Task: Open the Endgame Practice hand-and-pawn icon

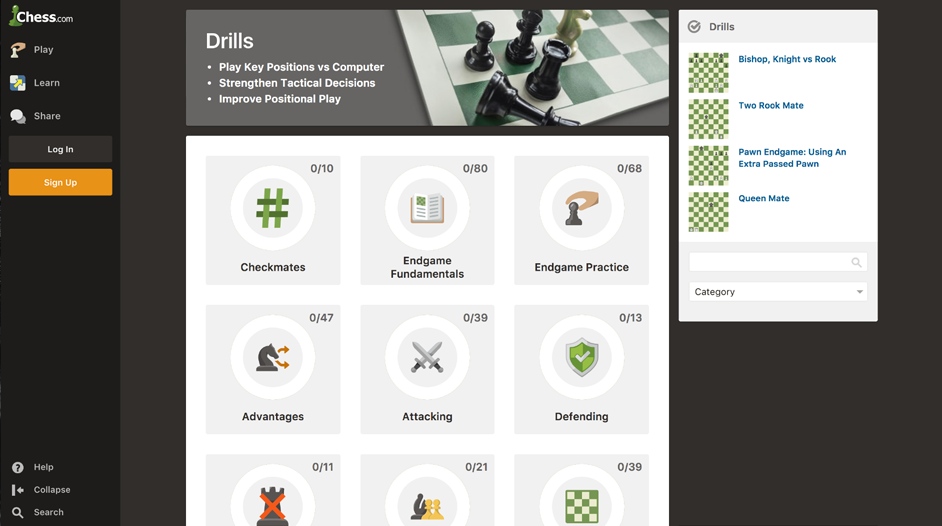Action: 582,208
